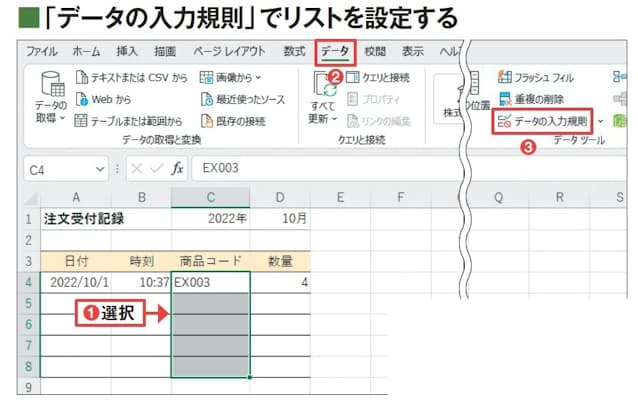Open データの入力規則 dialog
638x407 pixels.
tap(542, 121)
